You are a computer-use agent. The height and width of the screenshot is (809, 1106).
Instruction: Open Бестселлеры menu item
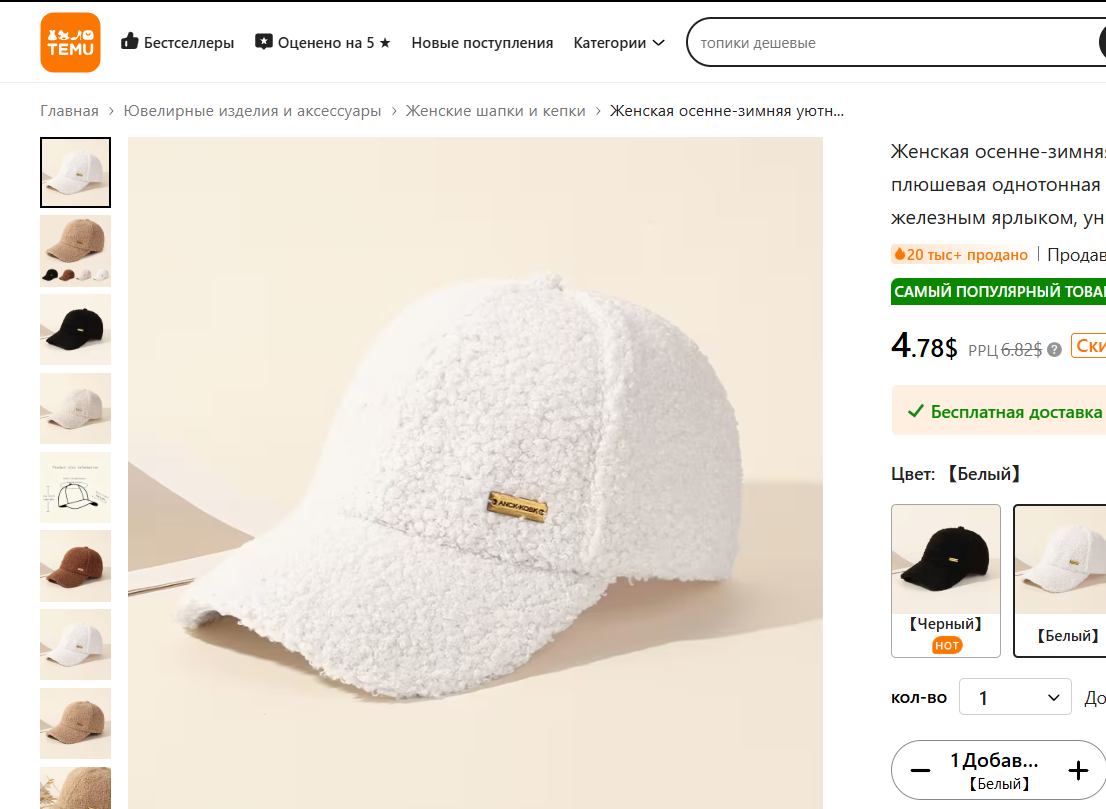tap(189, 43)
